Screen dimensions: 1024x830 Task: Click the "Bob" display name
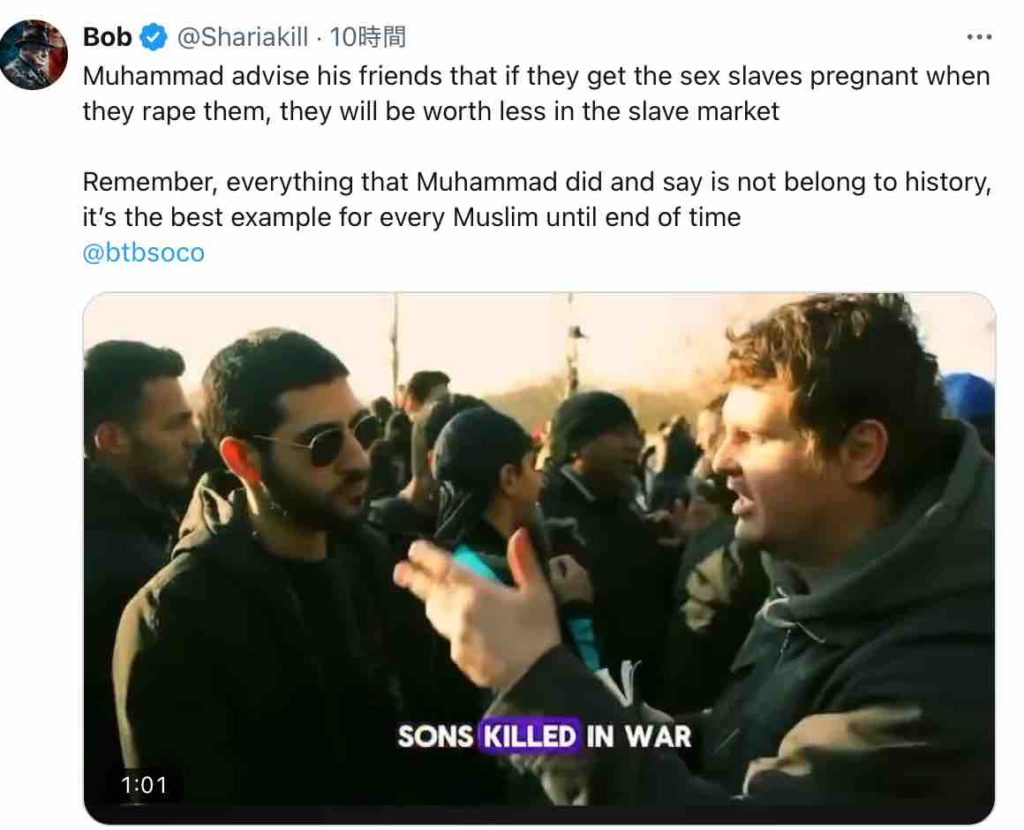click(107, 38)
